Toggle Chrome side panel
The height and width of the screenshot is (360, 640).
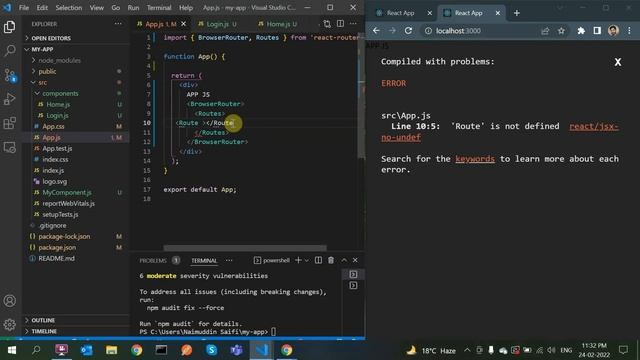tap(597, 31)
